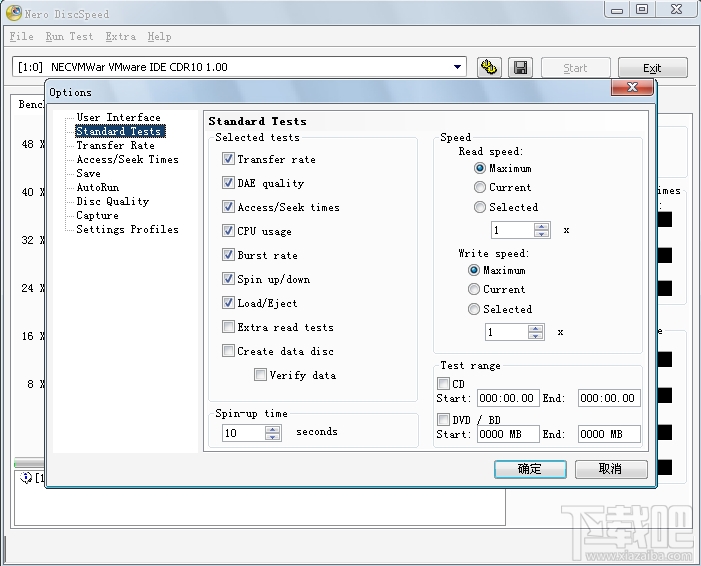Click the options gear toolbar icon

pyautogui.click(x=489, y=68)
